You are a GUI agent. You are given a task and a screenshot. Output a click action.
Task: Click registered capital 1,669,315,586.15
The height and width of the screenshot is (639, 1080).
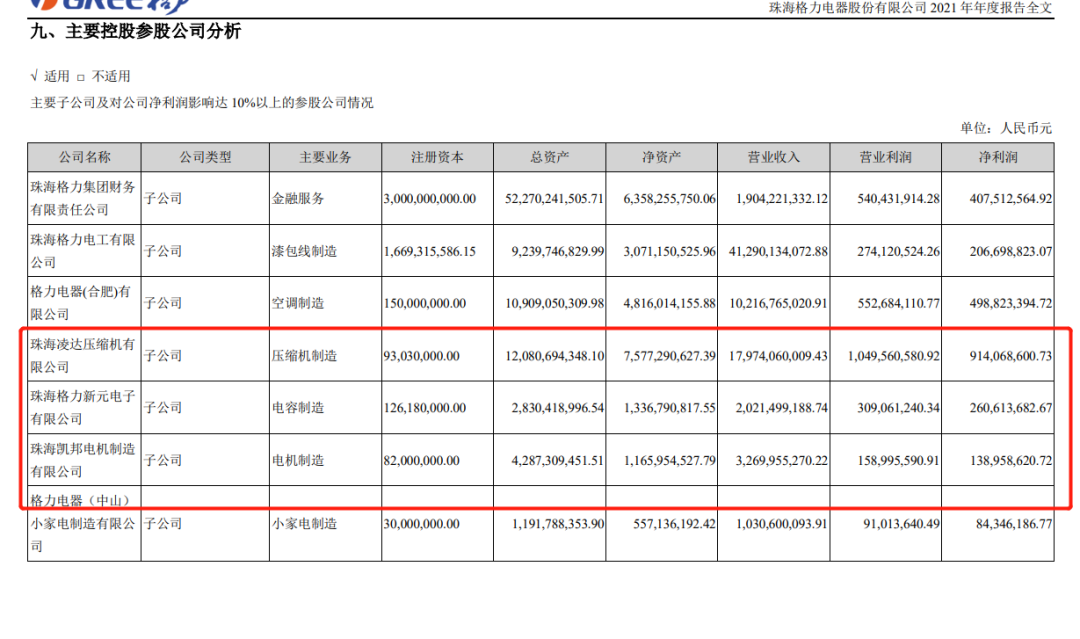click(x=430, y=251)
